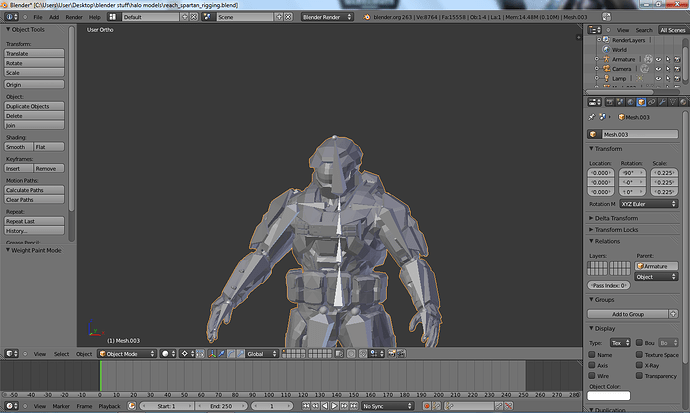Viewport: 690px width, 413px height.
Task: Open the World properties tab icon
Action: pyautogui.click(x=631, y=102)
